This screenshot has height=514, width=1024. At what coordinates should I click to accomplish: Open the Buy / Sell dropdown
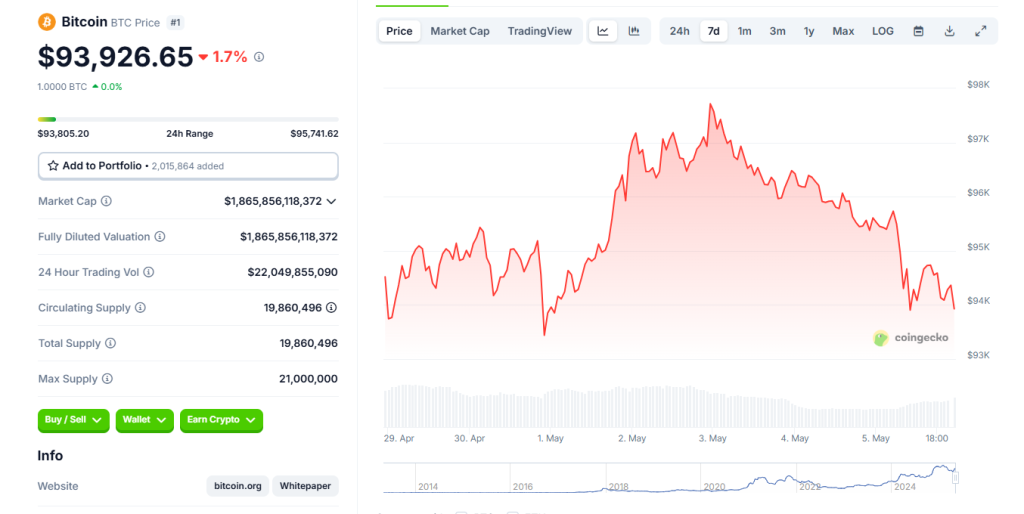tap(73, 420)
